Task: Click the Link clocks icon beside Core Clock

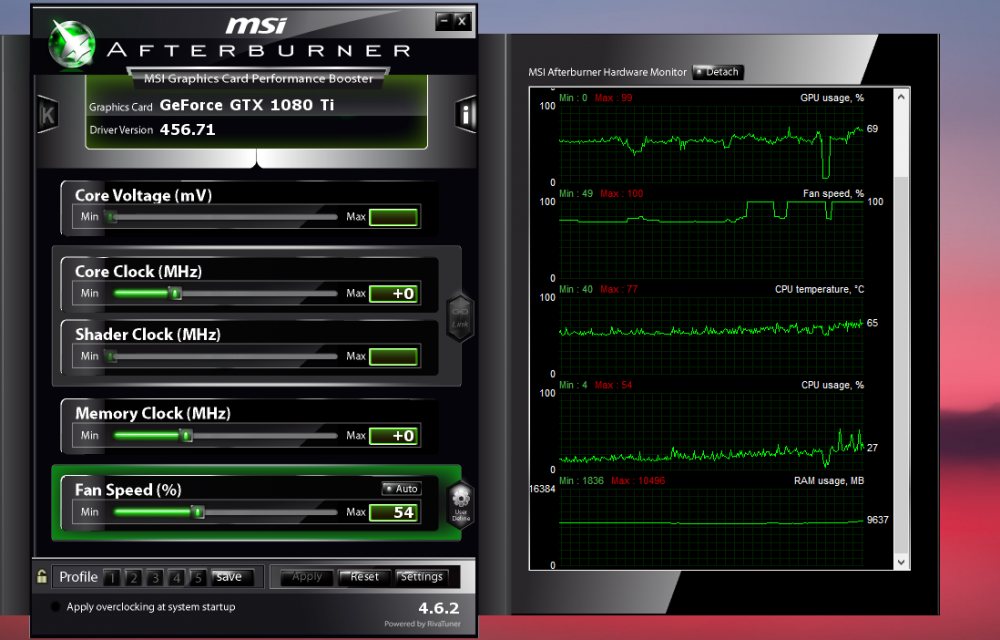Action: (459, 314)
